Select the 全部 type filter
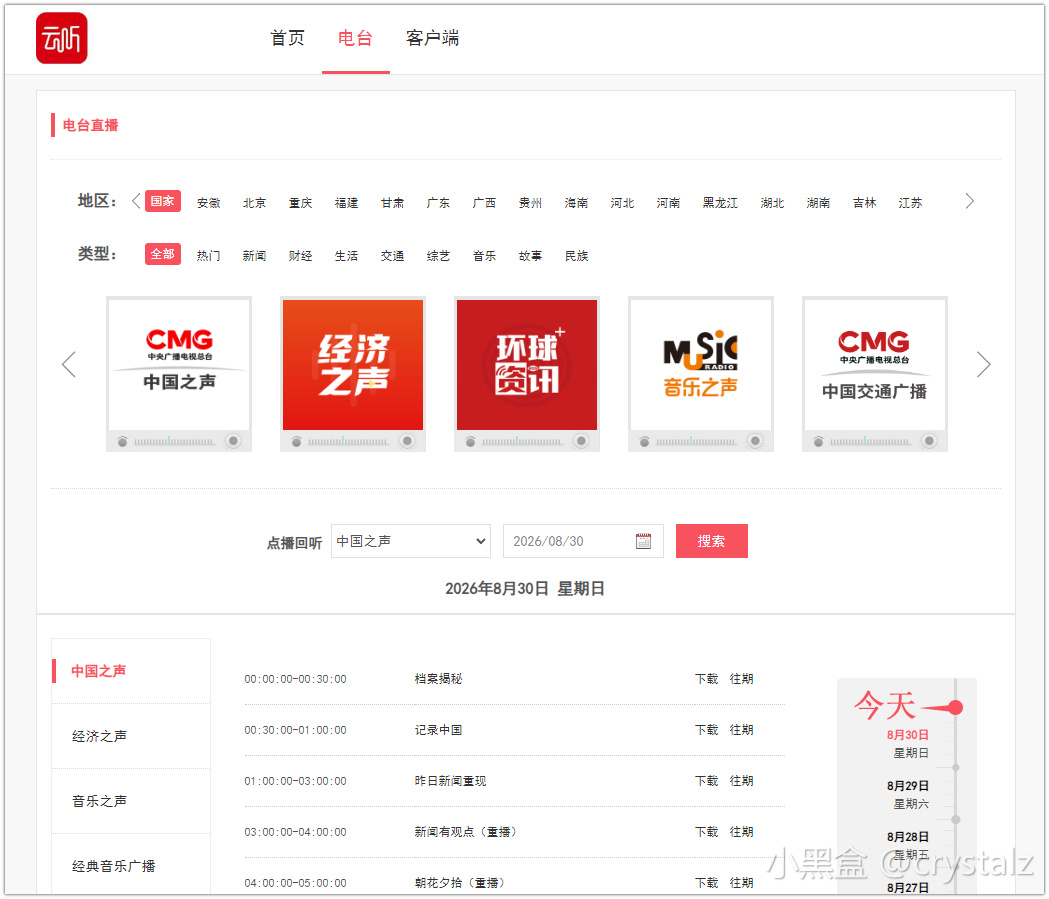Image resolution: width=1049 pixels, height=899 pixels. [x=163, y=254]
